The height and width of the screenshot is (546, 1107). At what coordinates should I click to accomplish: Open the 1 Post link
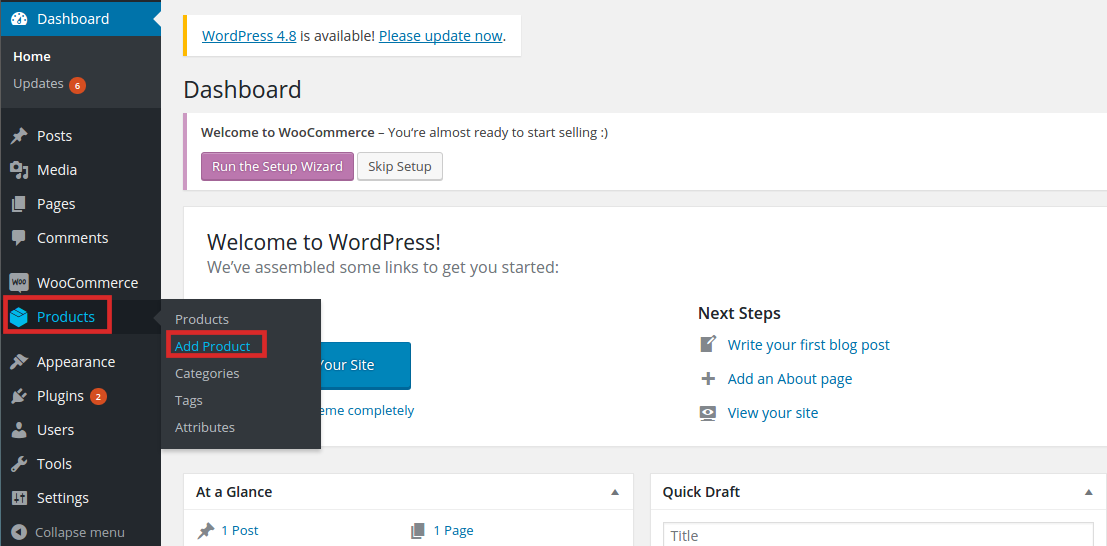coord(239,530)
